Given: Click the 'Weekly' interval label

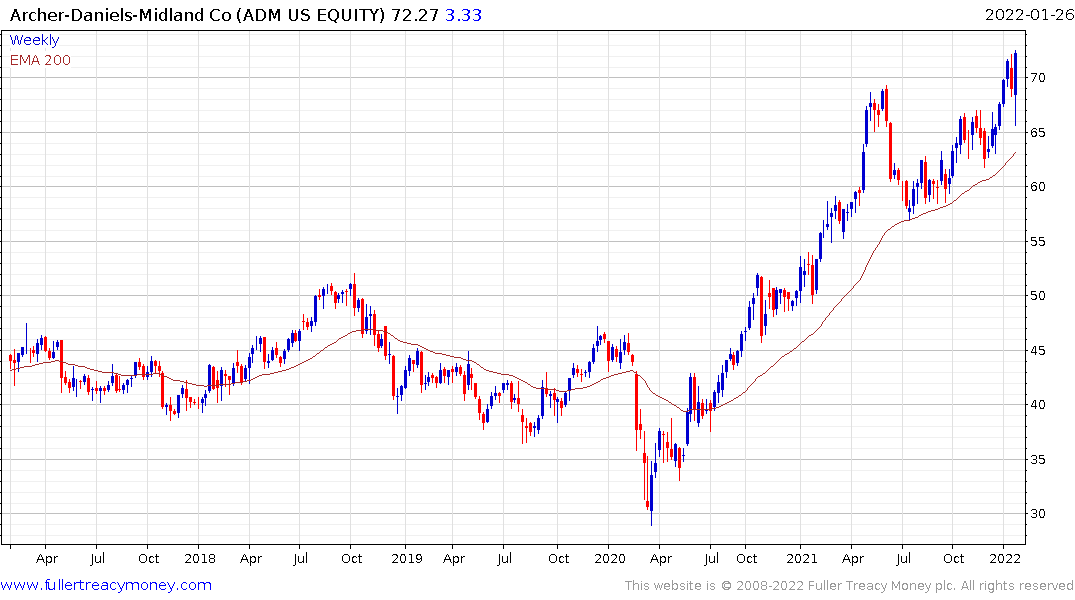Looking at the screenshot, I should click(x=34, y=40).
